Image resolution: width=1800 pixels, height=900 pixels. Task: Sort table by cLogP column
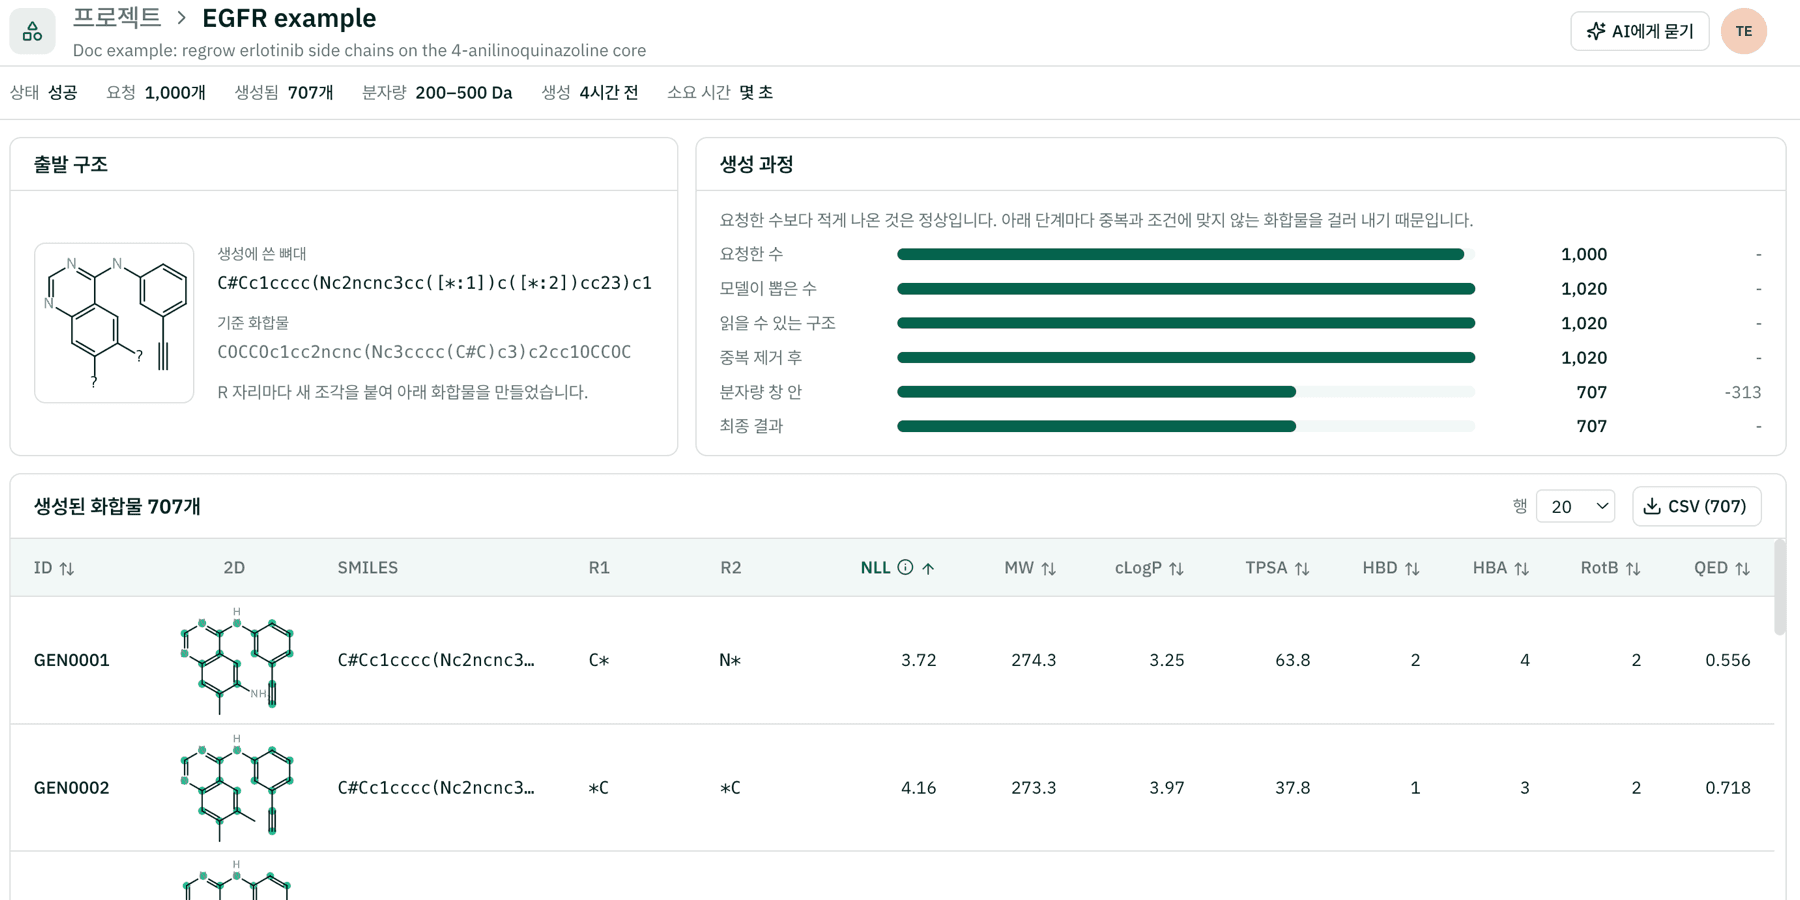point(1149,568)
